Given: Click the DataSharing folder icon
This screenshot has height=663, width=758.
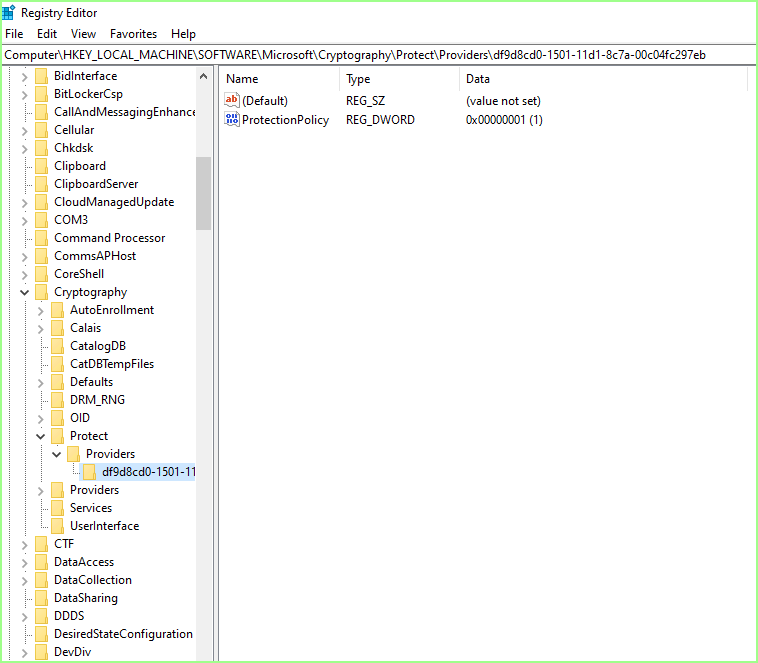Looking at the screenshot, I should point(42,598).
